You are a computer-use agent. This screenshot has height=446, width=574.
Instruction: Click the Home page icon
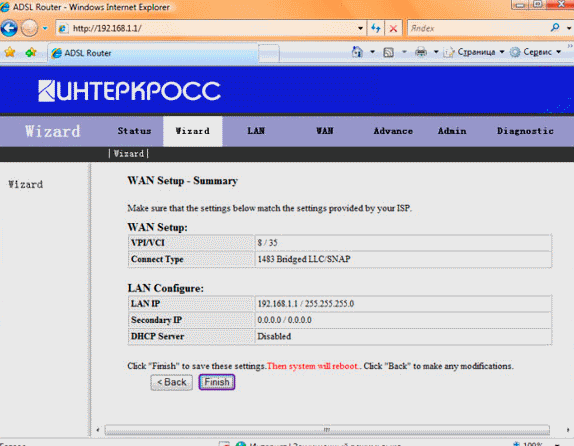pos(357,52)
